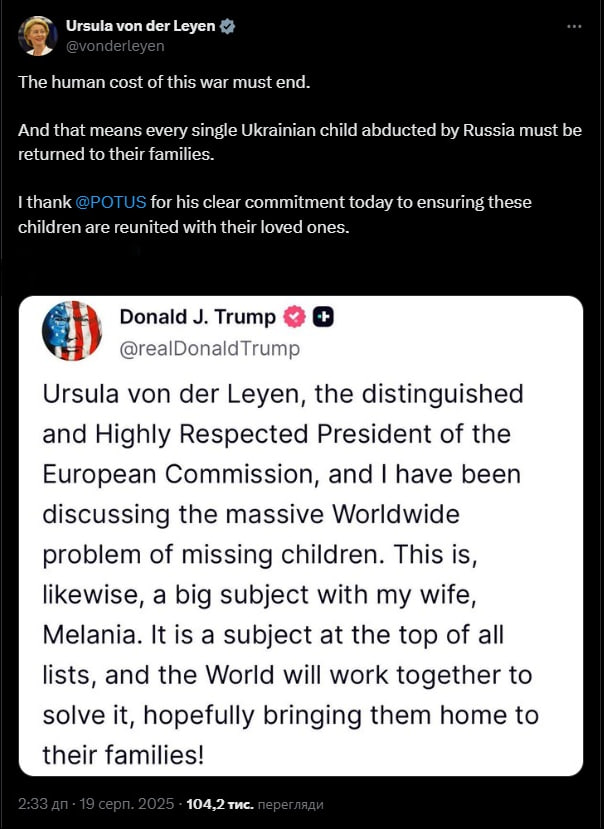Click the 'Donald J. Trump' name in the image
This screenshot has width=604, height=829.
[197, 317]
